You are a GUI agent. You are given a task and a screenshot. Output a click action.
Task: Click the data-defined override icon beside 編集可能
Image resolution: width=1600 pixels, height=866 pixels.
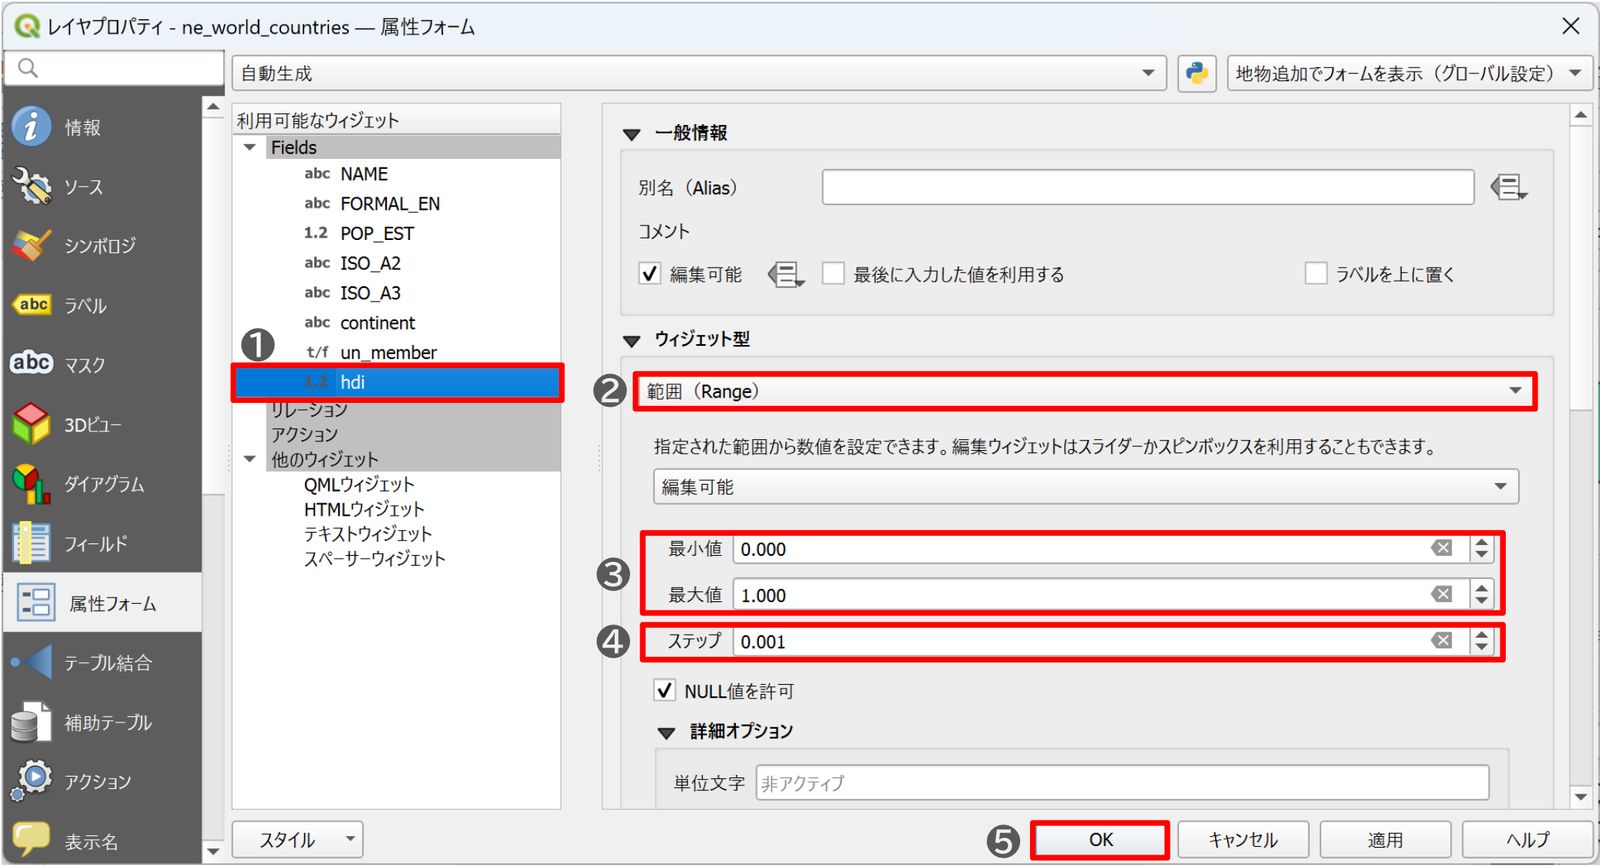[x=786, y=274]
